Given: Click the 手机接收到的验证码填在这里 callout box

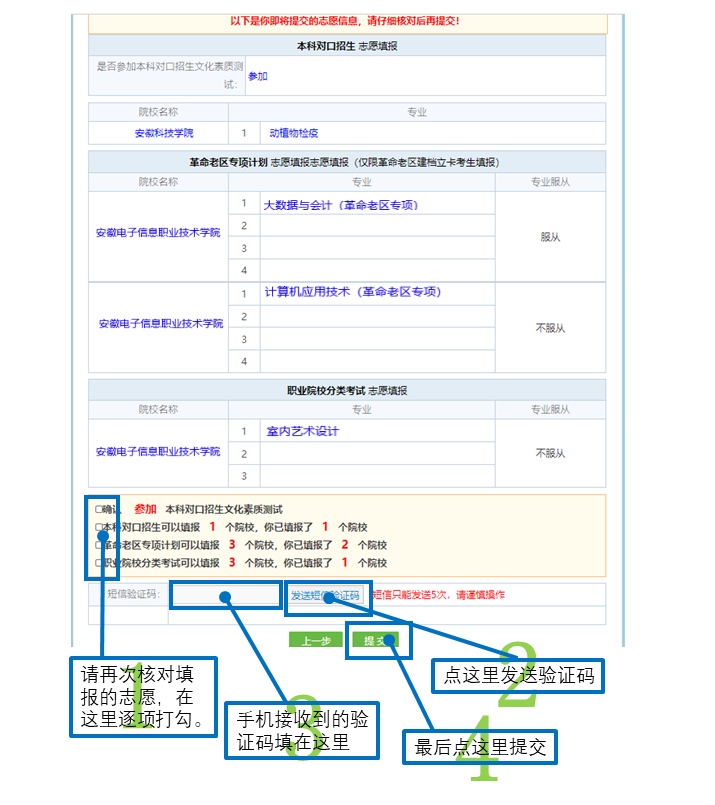Looking at the screenshot, I should point(300,730).
